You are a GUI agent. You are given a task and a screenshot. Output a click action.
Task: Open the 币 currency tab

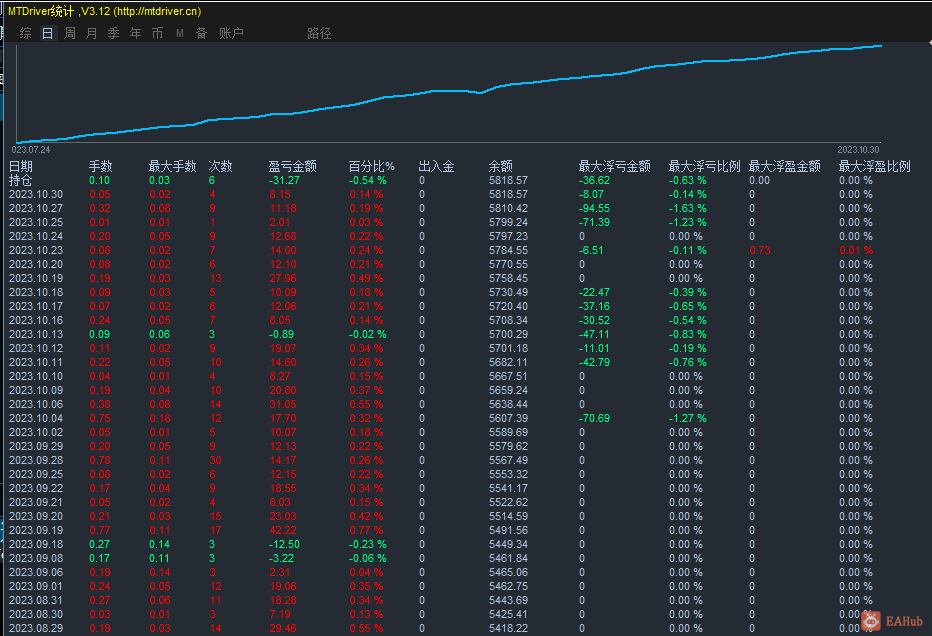pyautogui.click(x=157, y=33)
